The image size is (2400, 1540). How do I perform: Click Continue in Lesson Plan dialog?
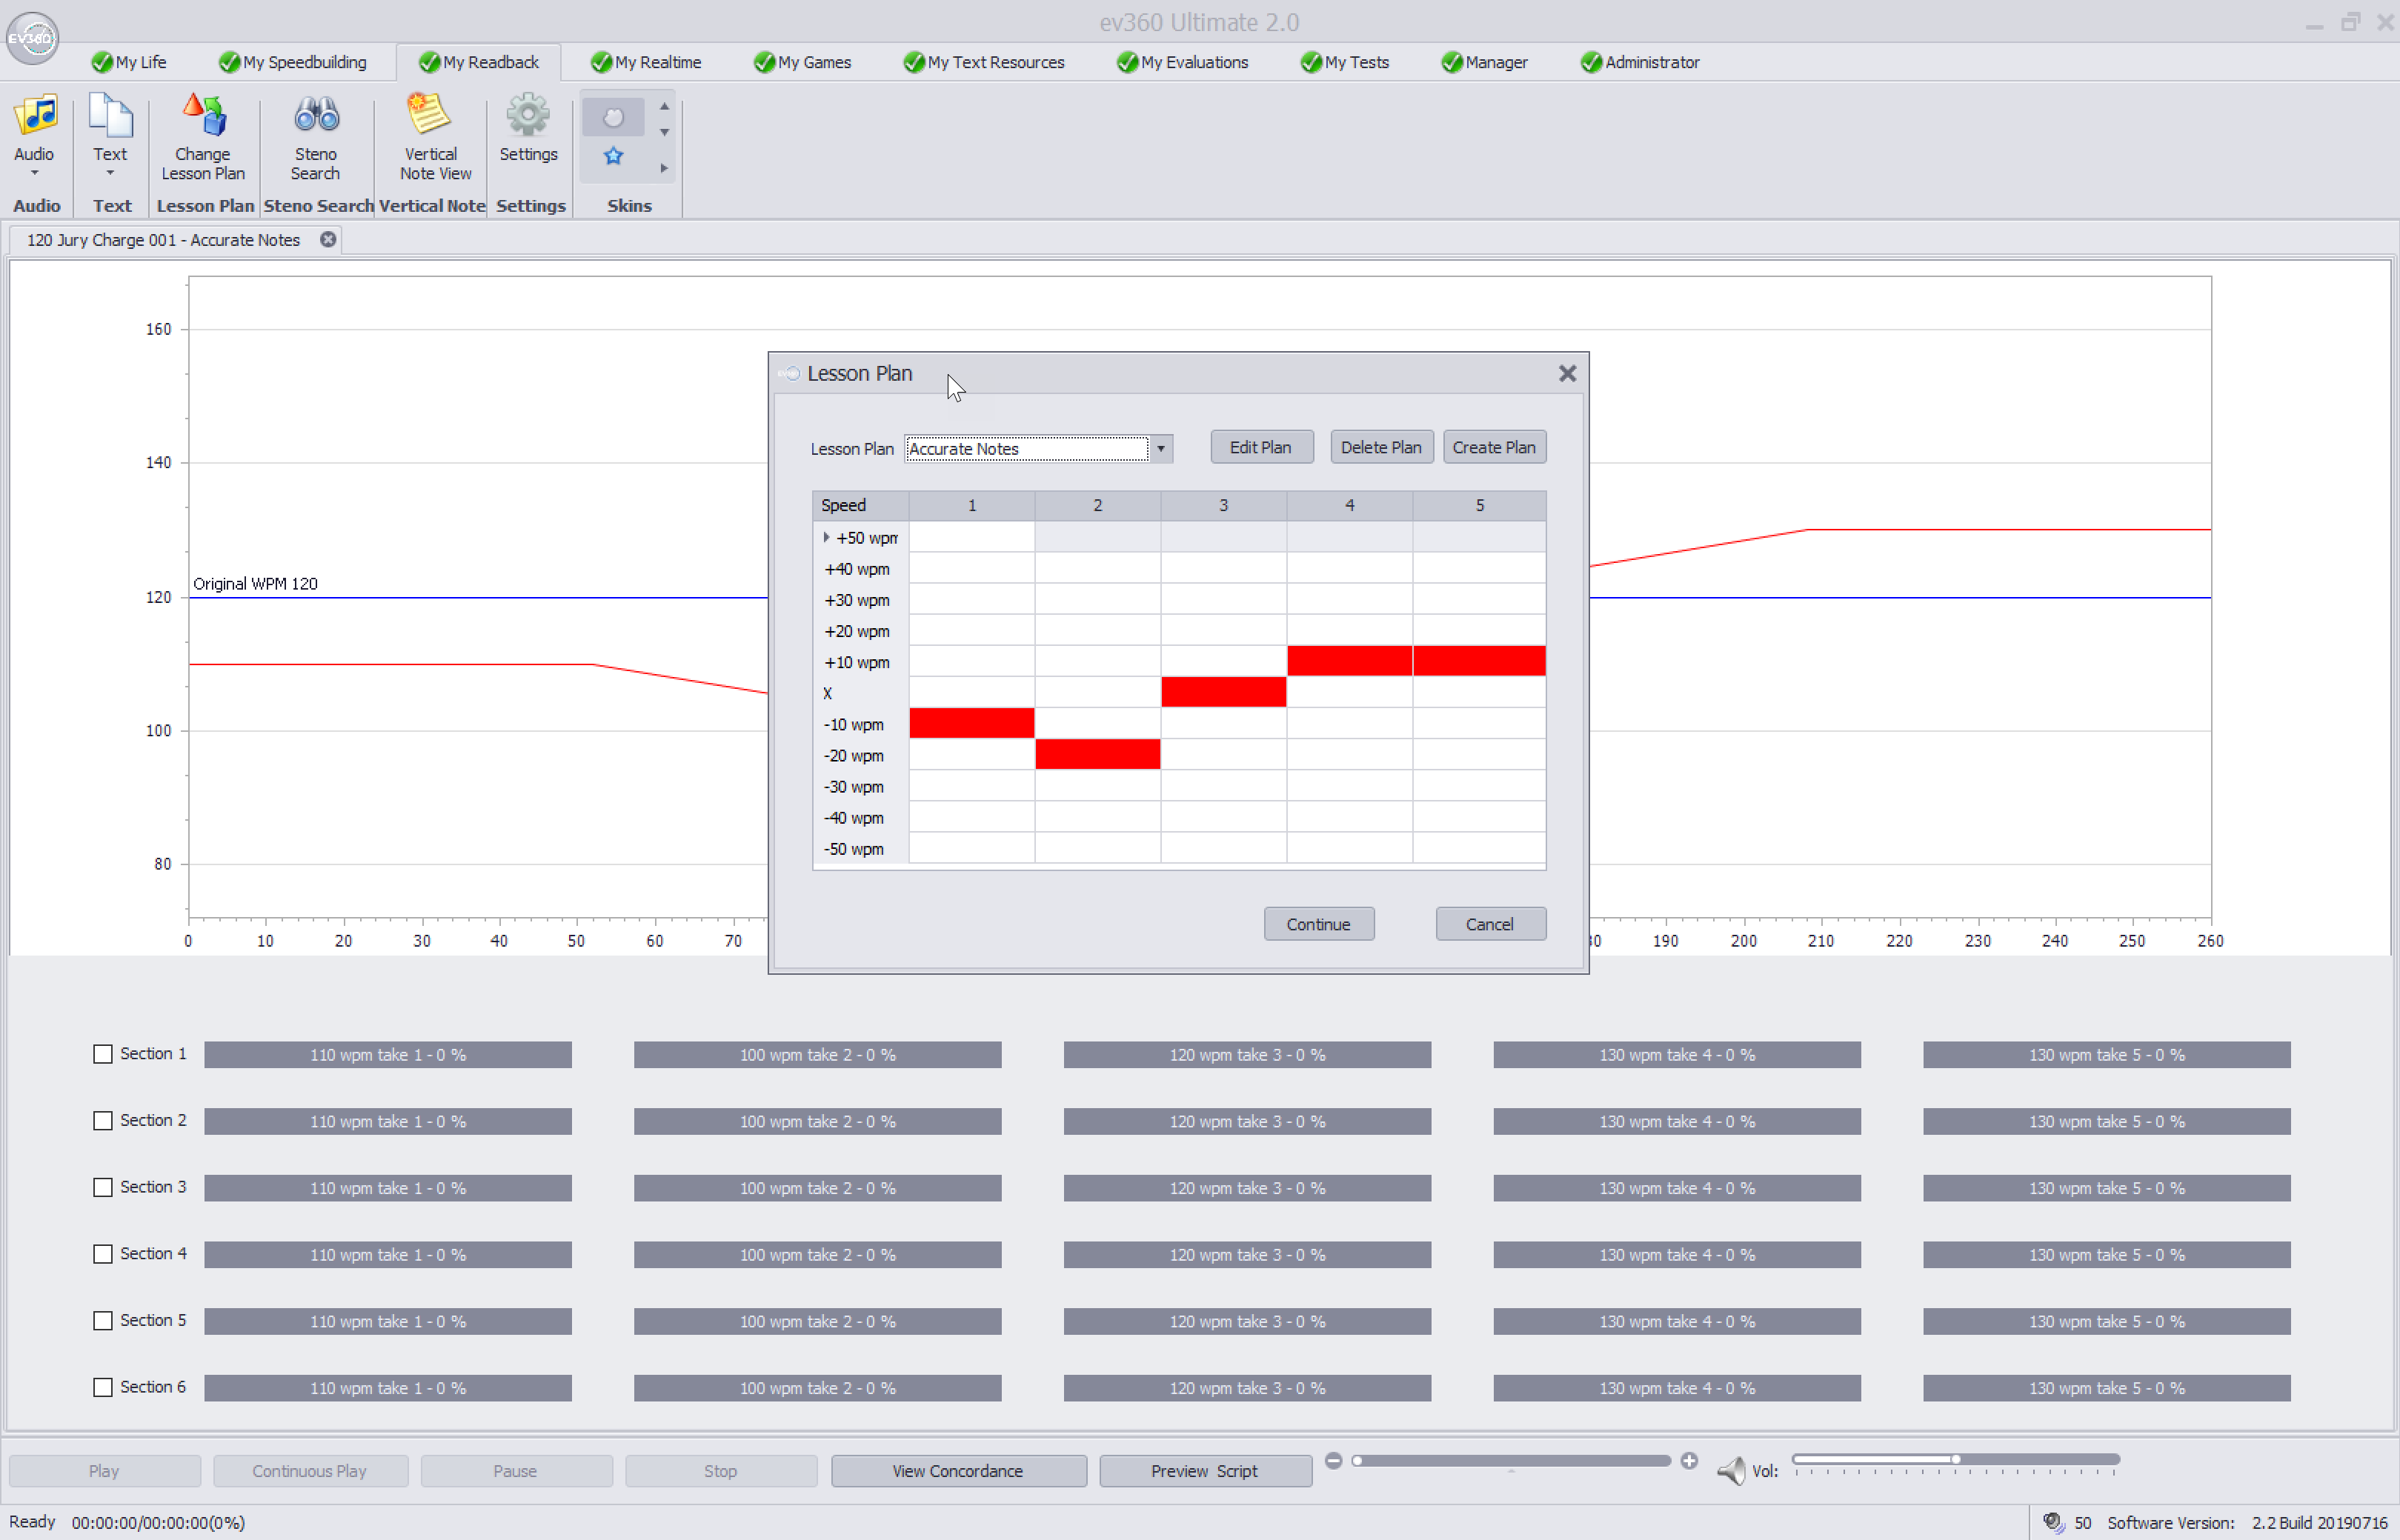[1319, 924]
